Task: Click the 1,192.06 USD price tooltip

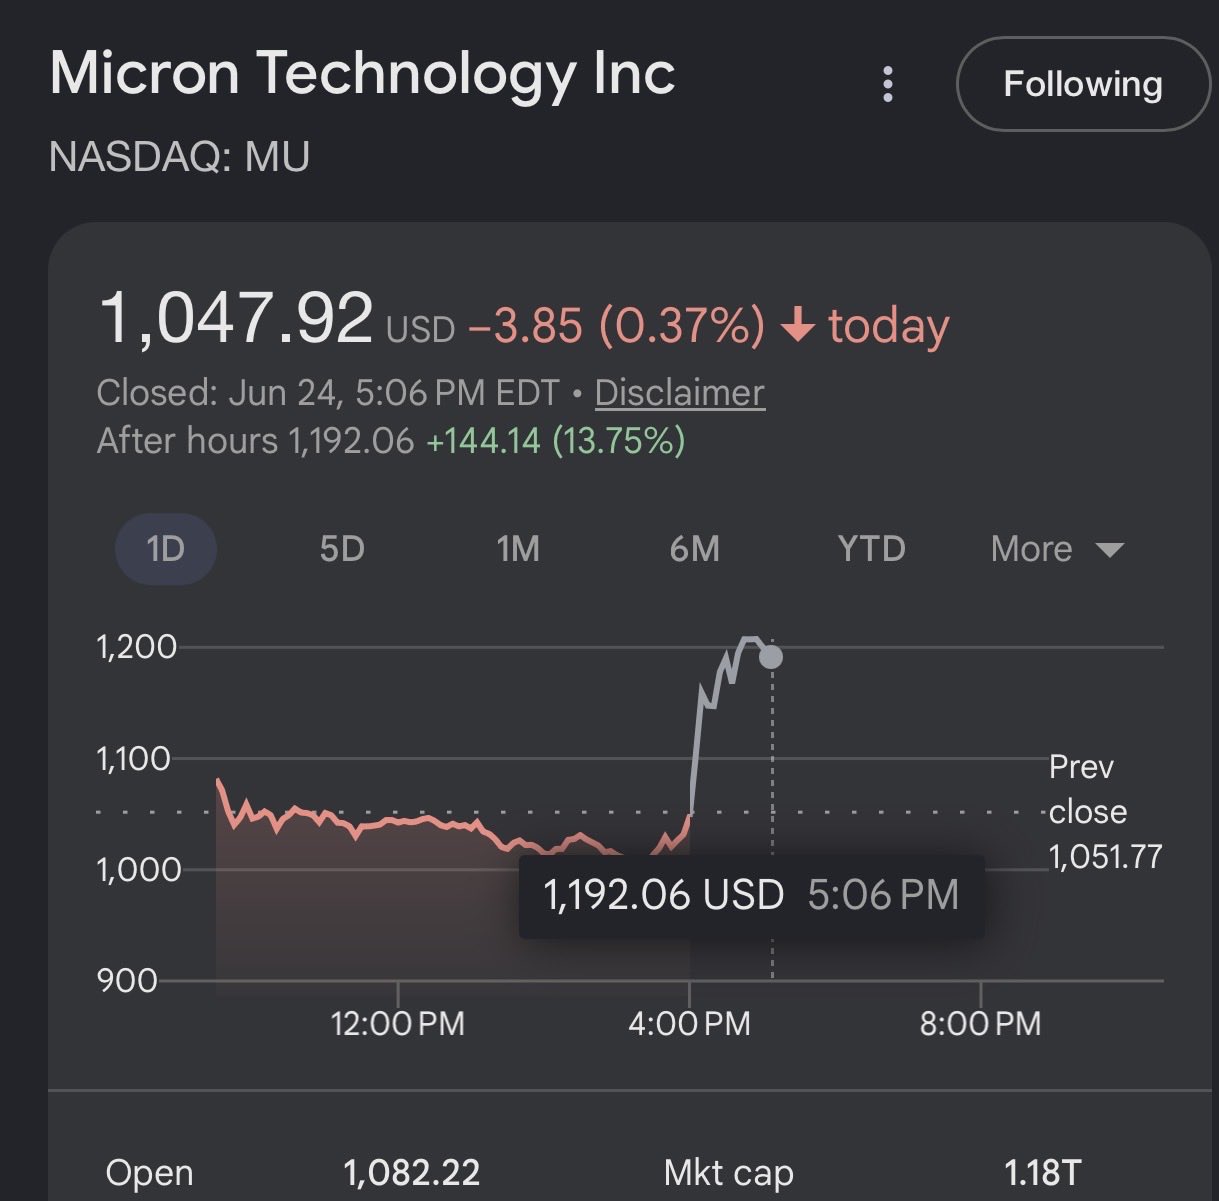Action: tap(752, 895)
